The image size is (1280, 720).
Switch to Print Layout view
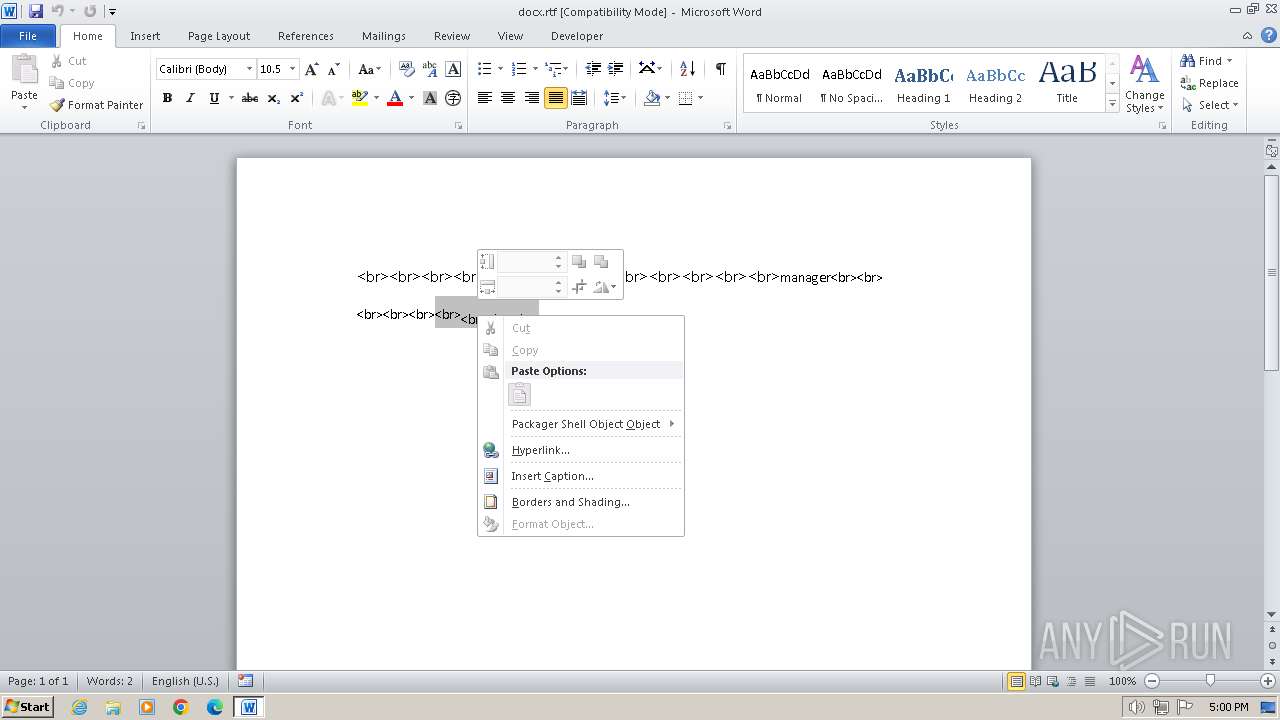tap(1016, 681)
